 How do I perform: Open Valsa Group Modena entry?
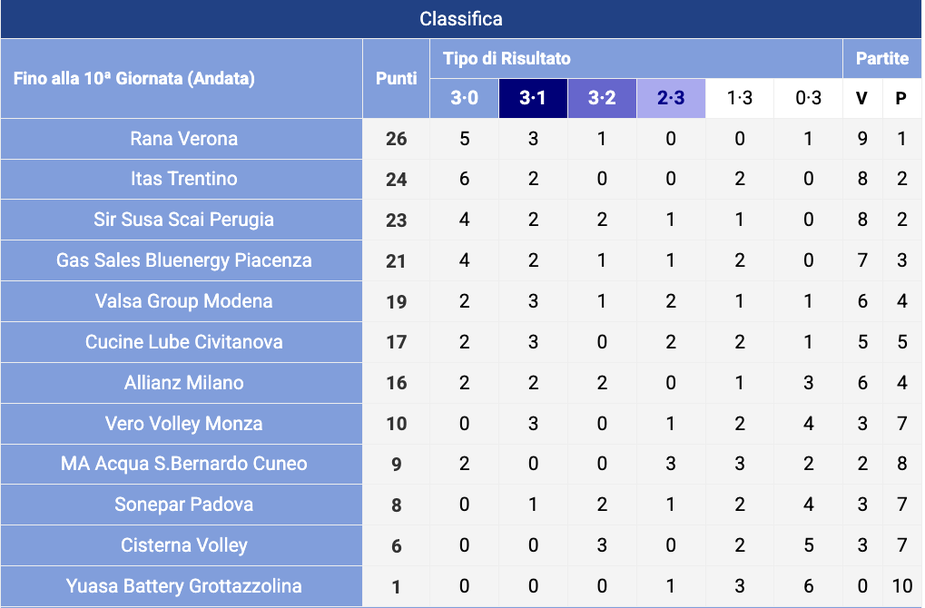pyautogui.click(x=184, y=301)
